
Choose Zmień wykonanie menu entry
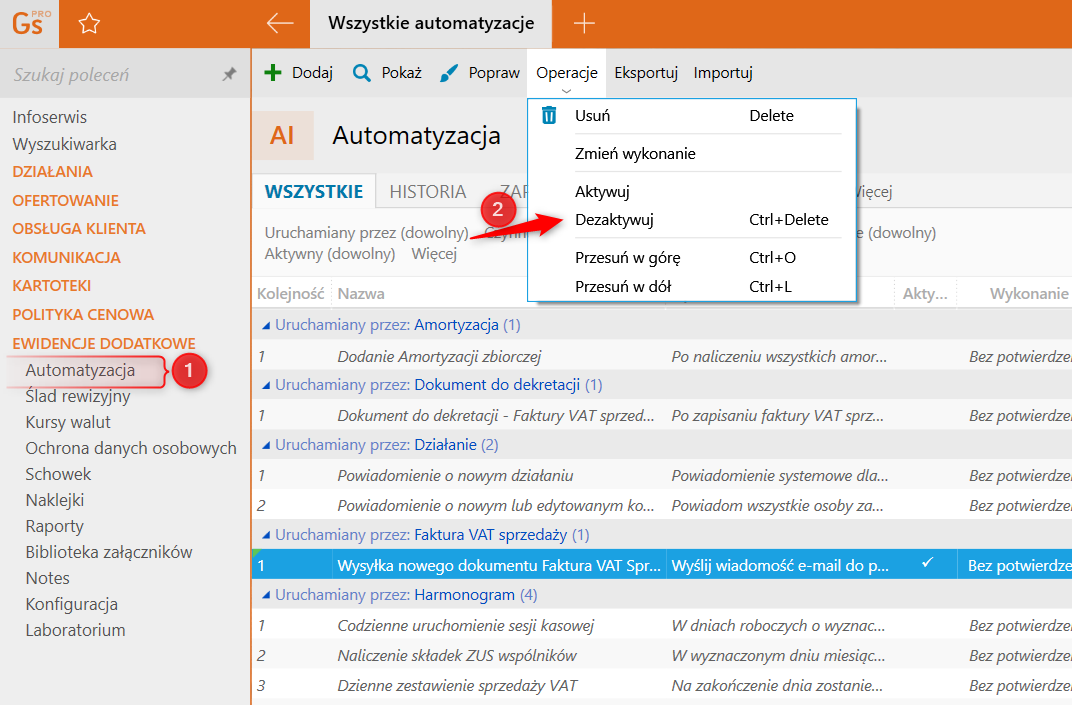pyautogui.click(x=691, y=154)
